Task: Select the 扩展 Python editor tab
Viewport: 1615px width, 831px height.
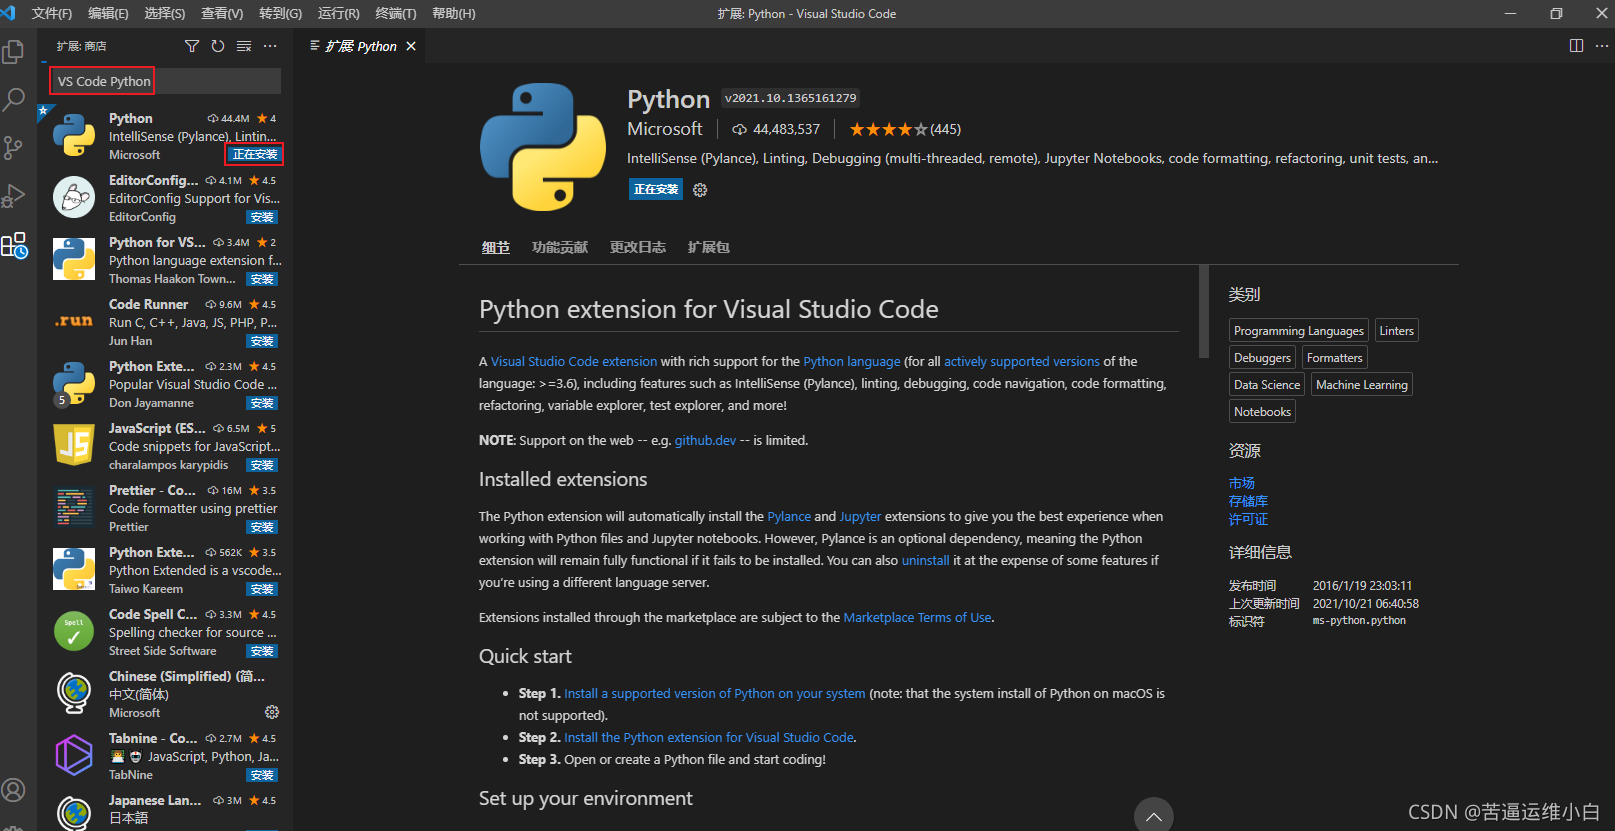Action: pos(361,46)
